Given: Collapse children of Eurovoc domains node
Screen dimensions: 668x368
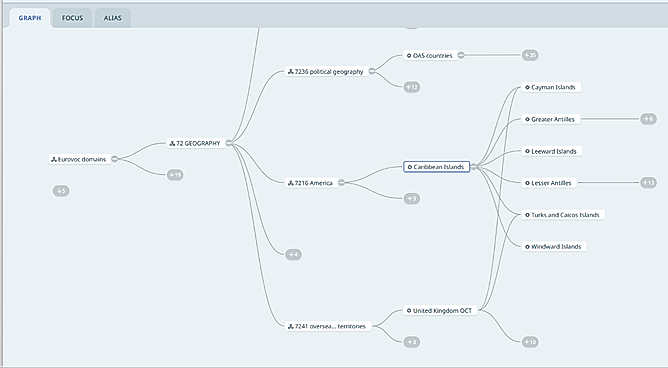Looking at the screenshot, I should click(x=115, y=159).
